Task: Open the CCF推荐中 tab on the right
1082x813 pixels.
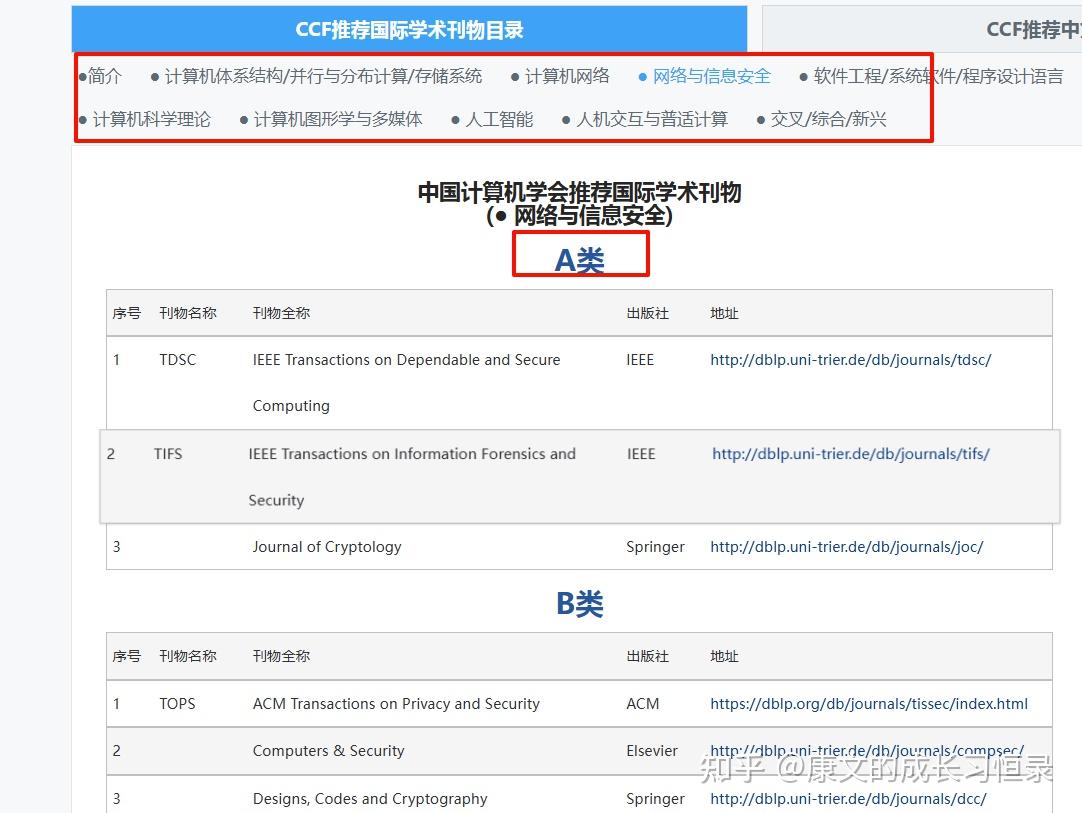Action: pos(1032,29)
